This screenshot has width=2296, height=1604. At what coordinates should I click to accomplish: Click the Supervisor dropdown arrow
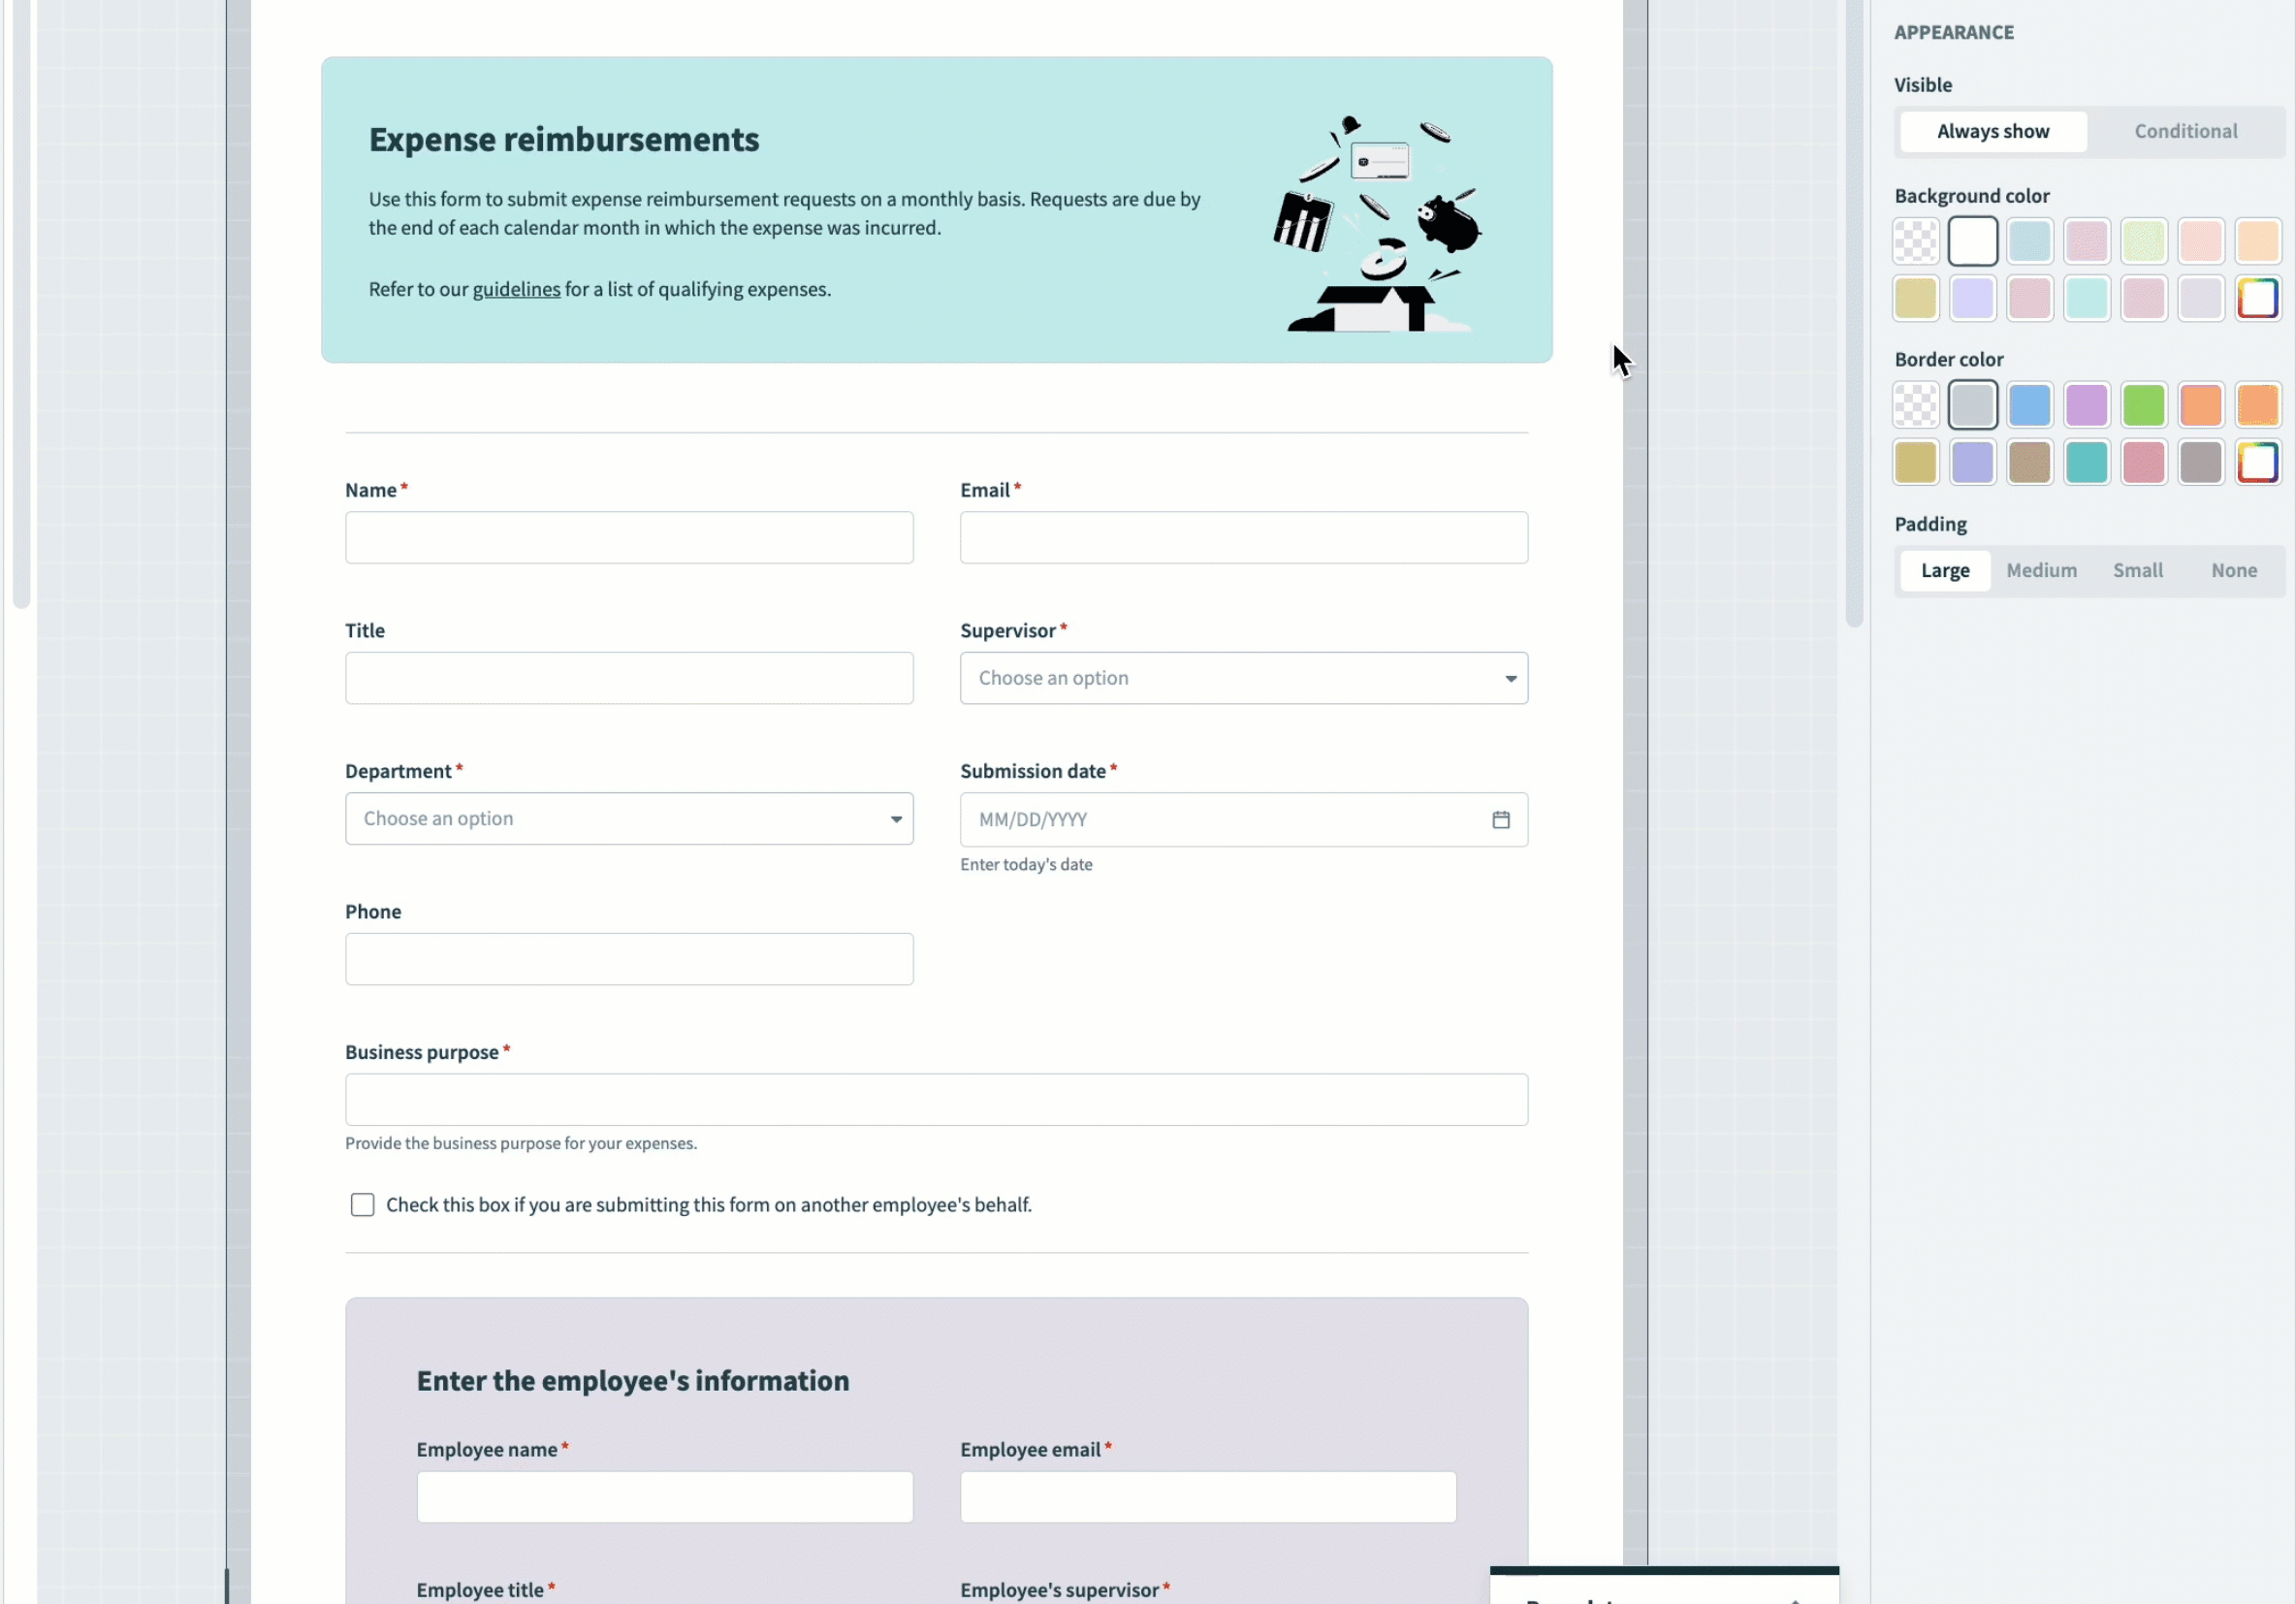(x=1510, y=679)
